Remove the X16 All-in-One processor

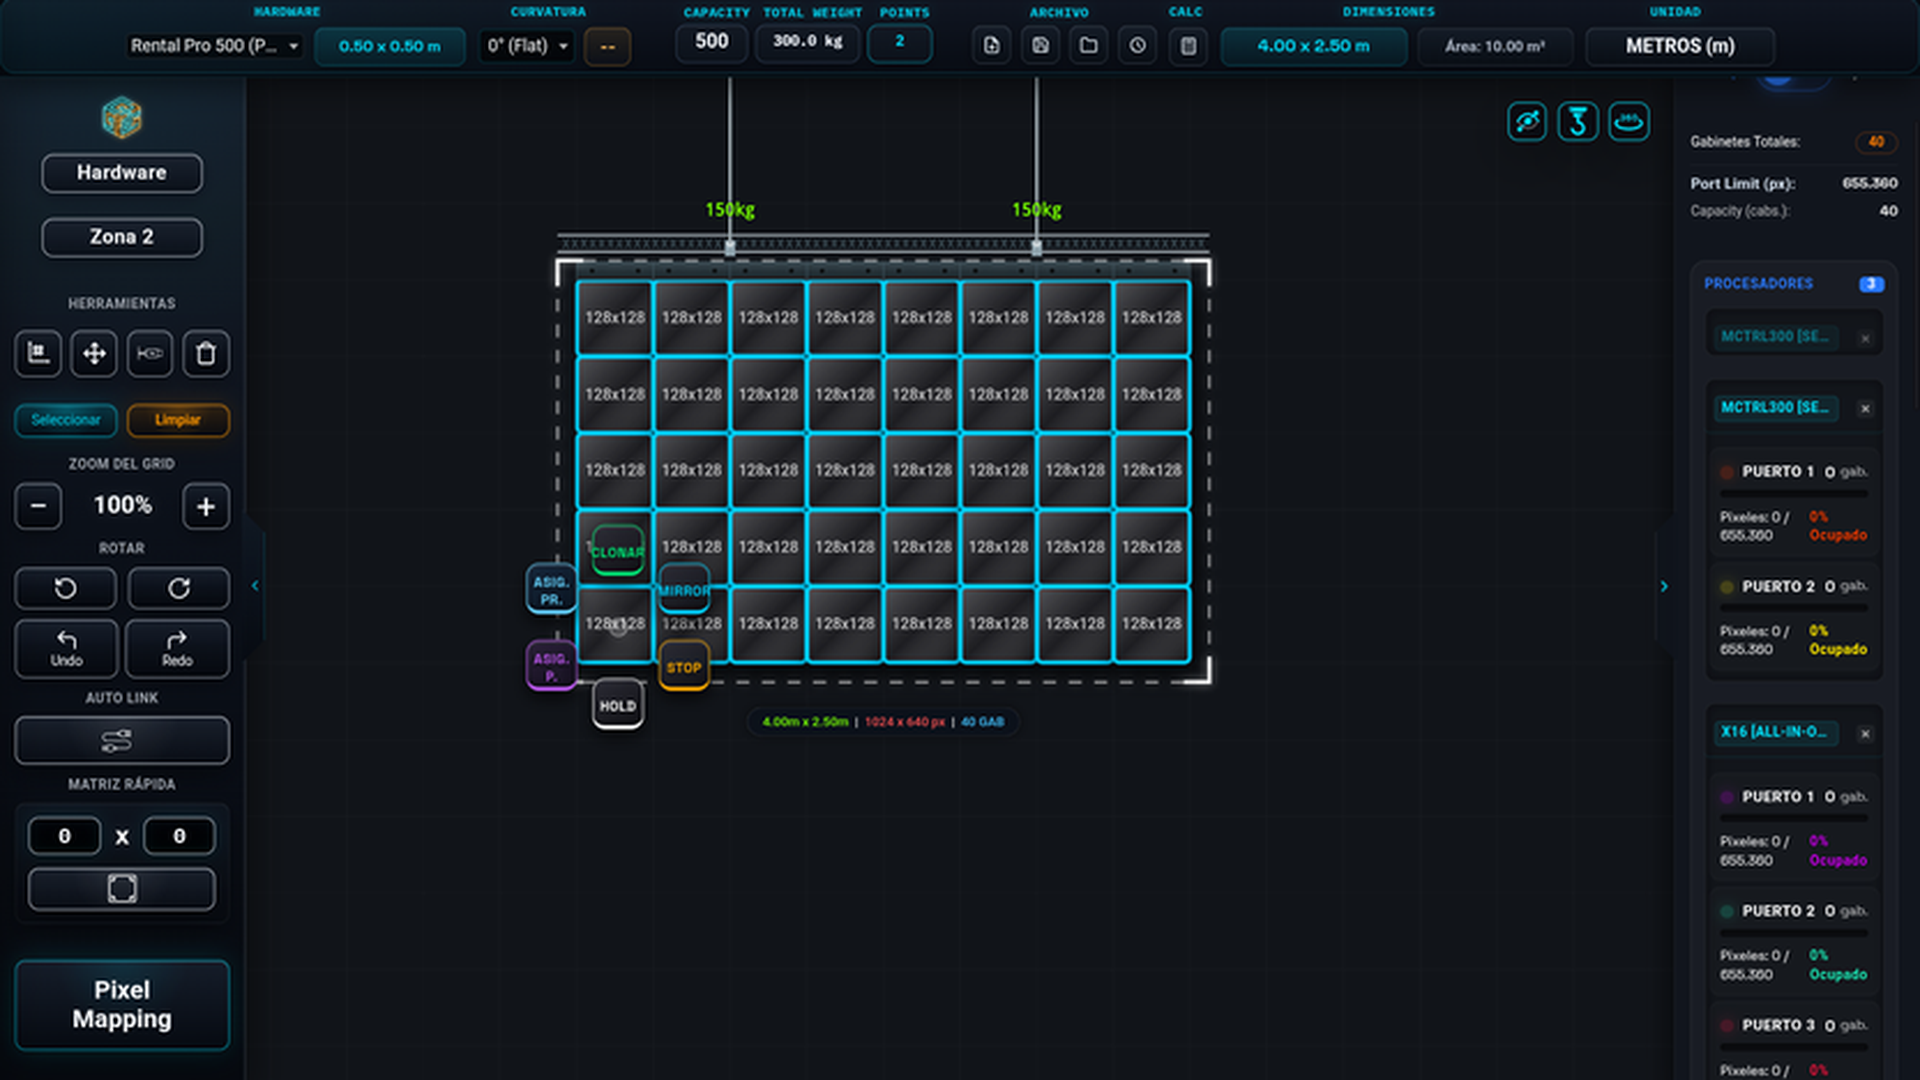1865,734
